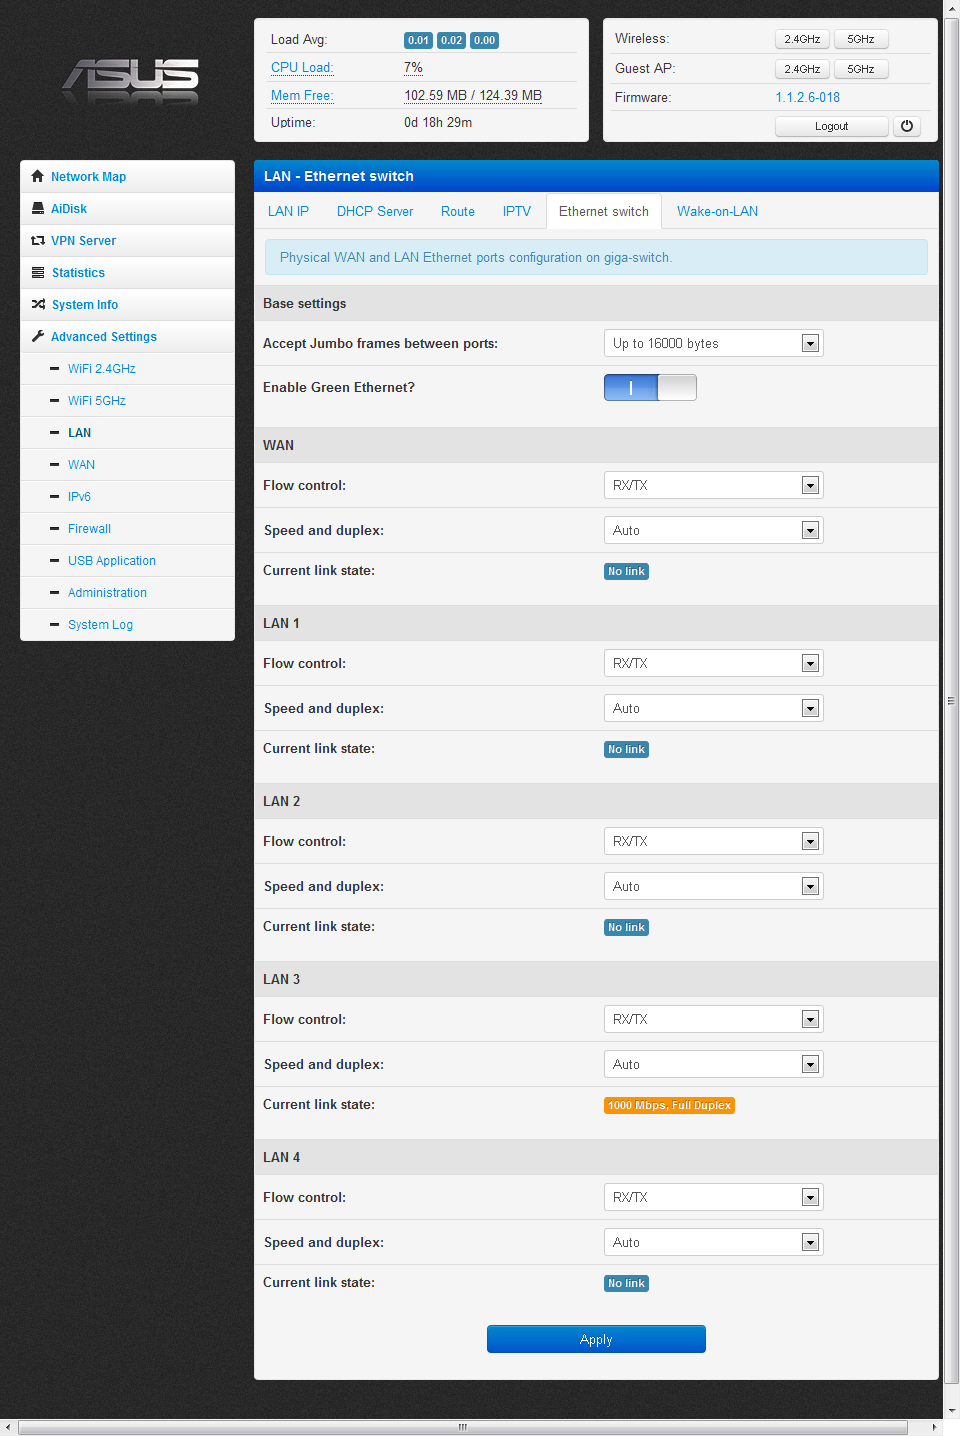Click the Apply button
This screenshot has height=1436, width=960.
coord(596,1339)
